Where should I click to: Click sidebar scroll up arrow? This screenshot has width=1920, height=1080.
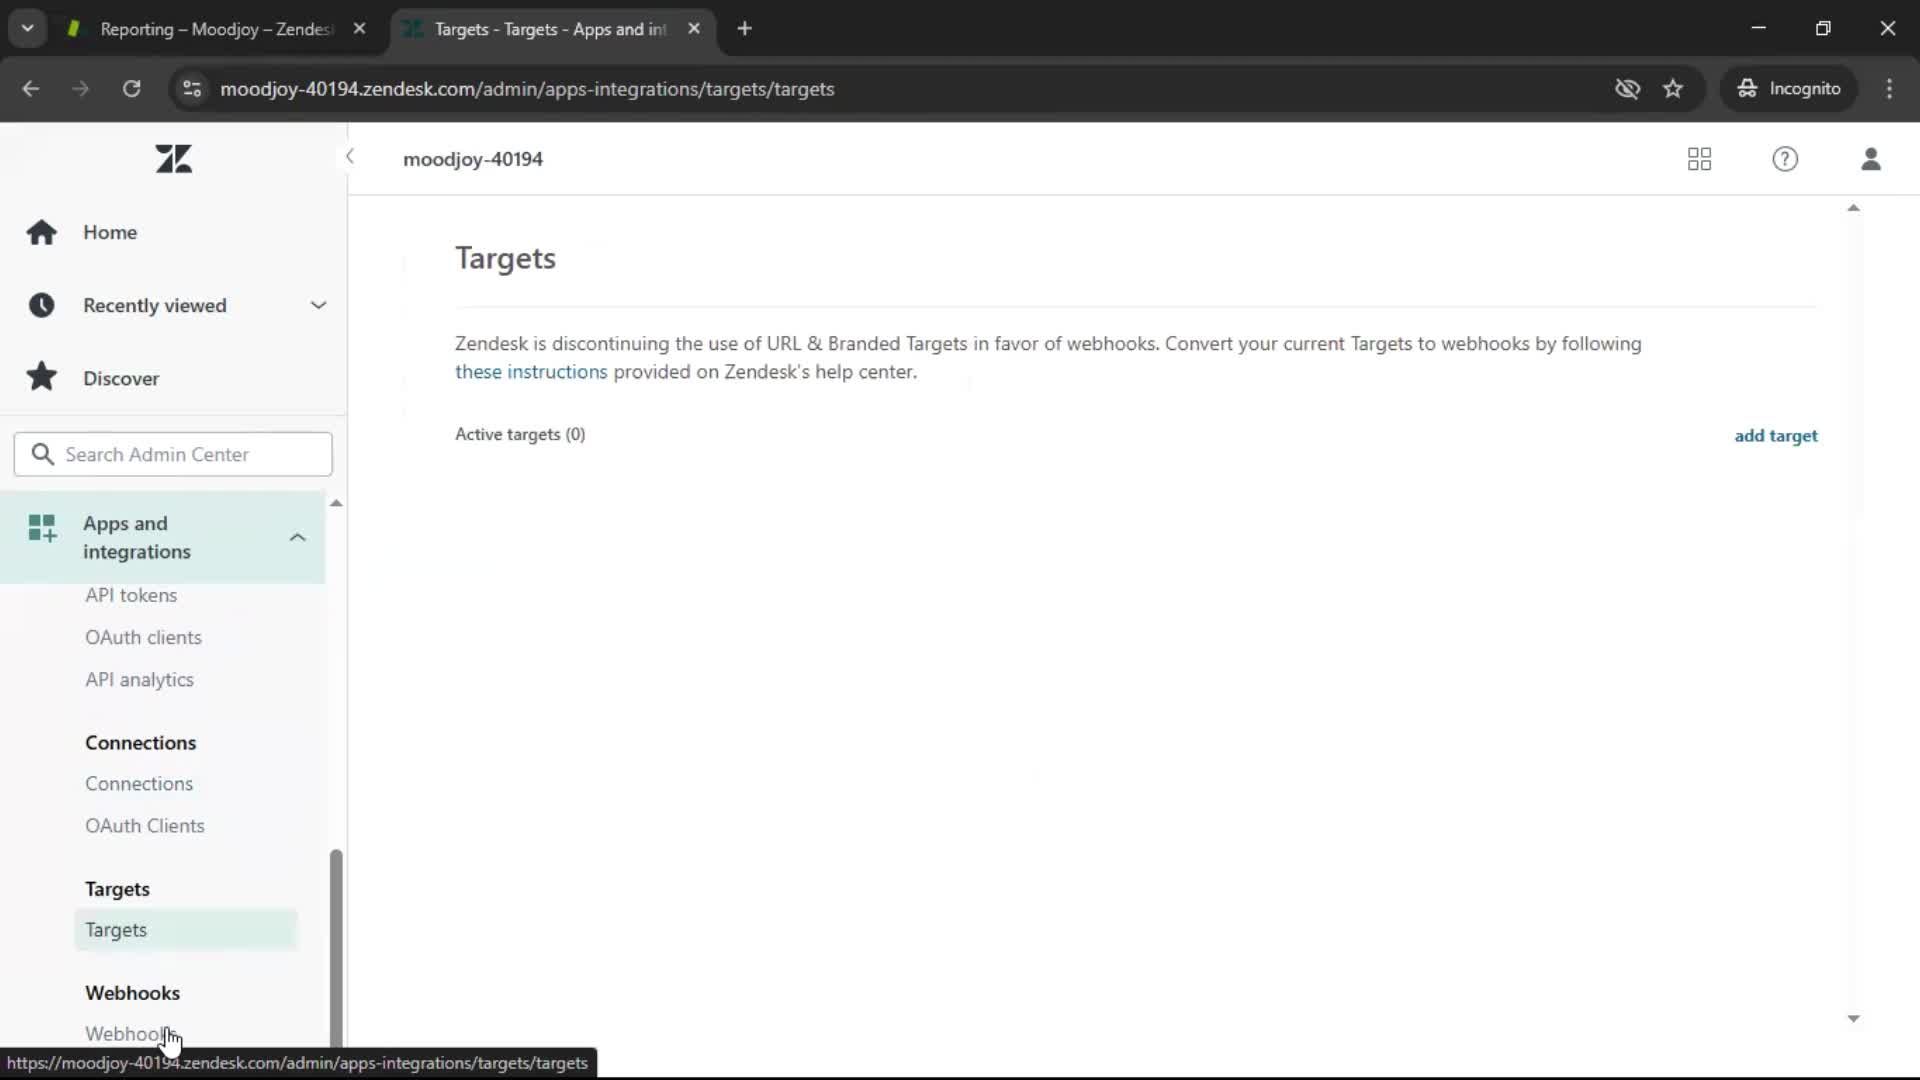(x=336, y=503)
